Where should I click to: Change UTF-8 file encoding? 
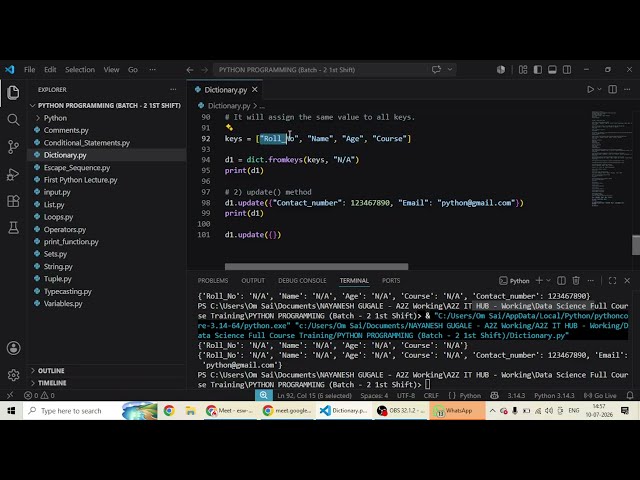pyautogui.click(x=406, y=395)
